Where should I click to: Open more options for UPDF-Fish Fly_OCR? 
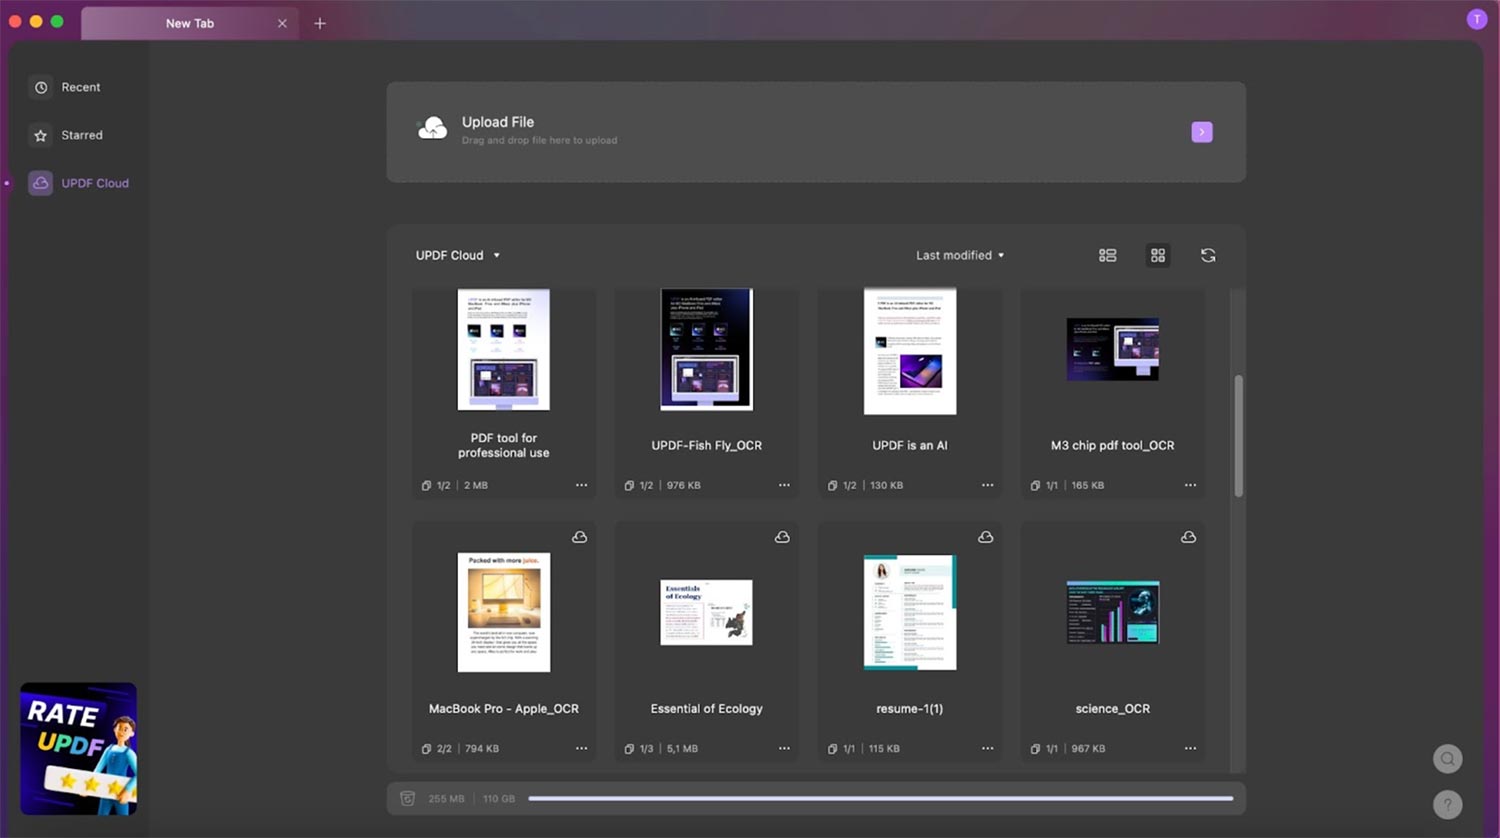(784, 485)
